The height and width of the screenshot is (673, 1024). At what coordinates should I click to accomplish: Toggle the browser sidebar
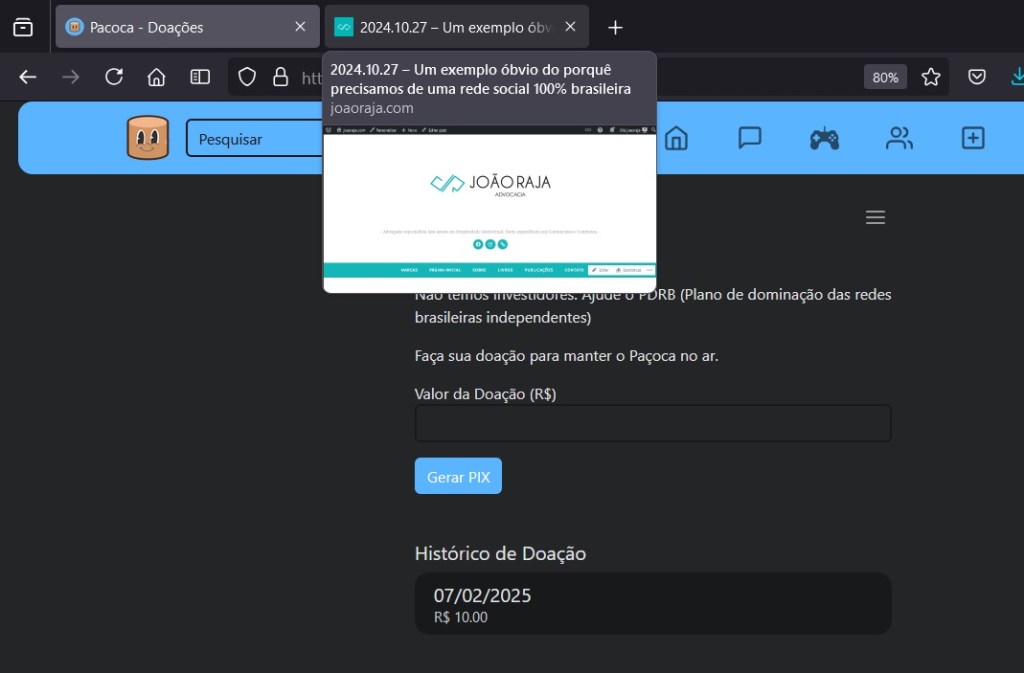click(x=200, y=77)
